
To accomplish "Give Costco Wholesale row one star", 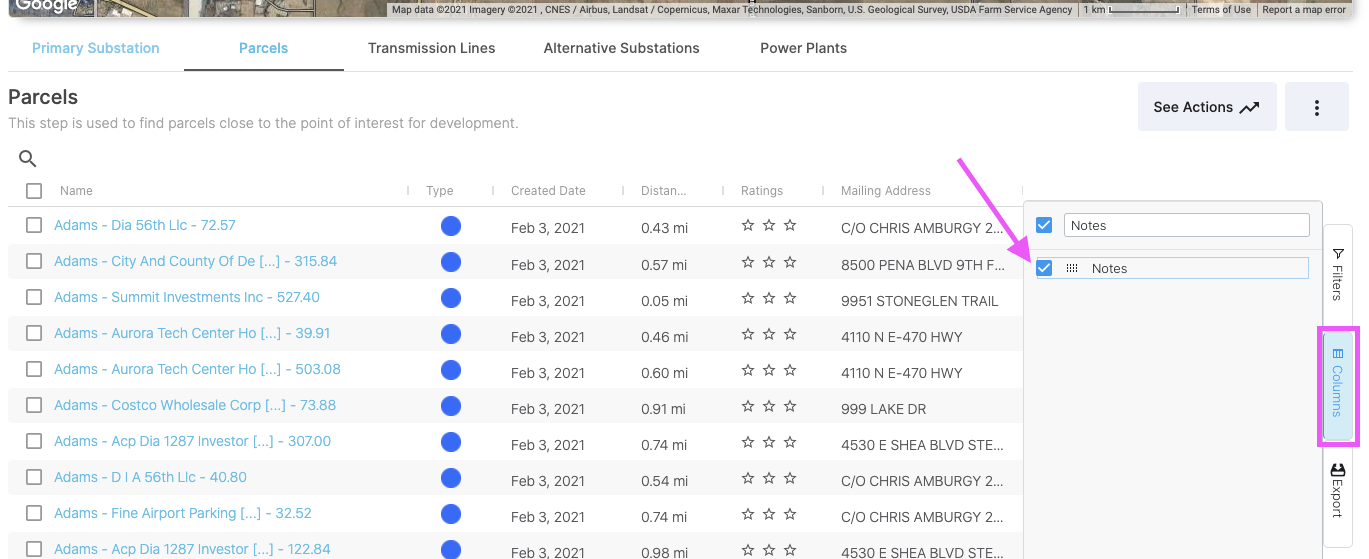I will coord(748,406).
